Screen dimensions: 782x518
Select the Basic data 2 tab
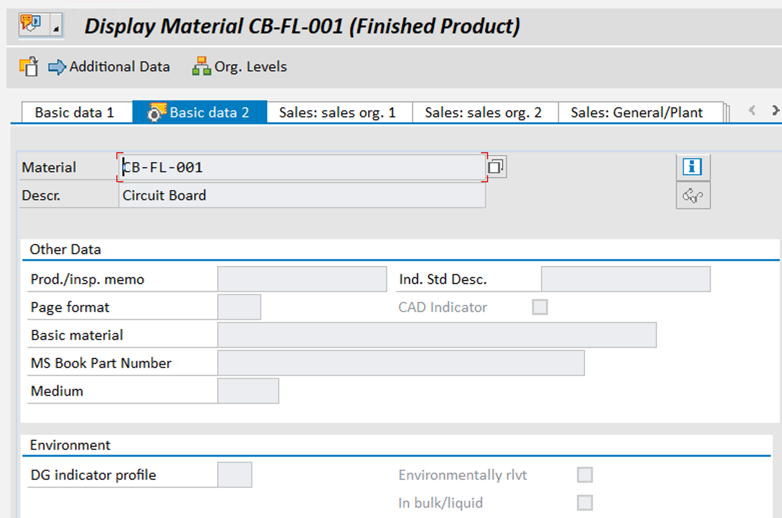click(x=199, y=112)
